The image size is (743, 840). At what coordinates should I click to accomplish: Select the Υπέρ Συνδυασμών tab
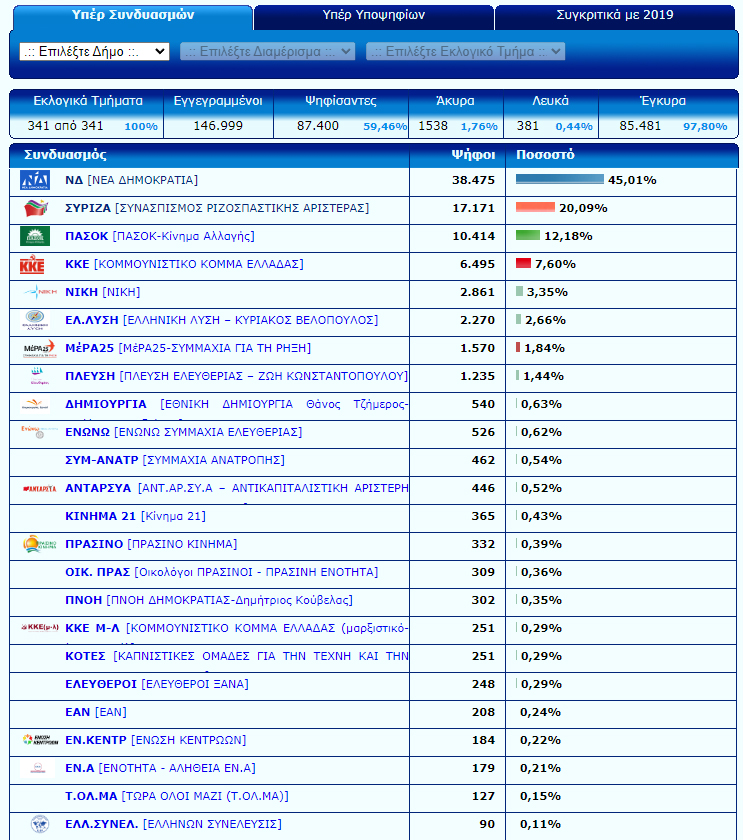[x=132, y=16]
